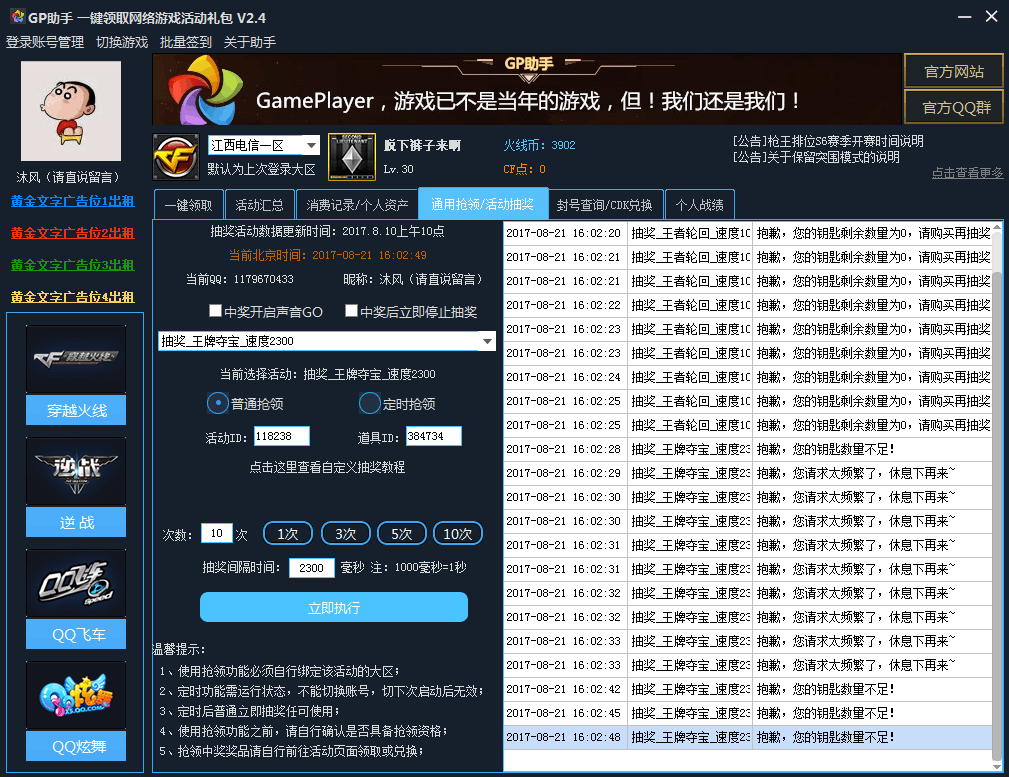Open 黄金文字广告位3出租 link

[x=73, y=265]
